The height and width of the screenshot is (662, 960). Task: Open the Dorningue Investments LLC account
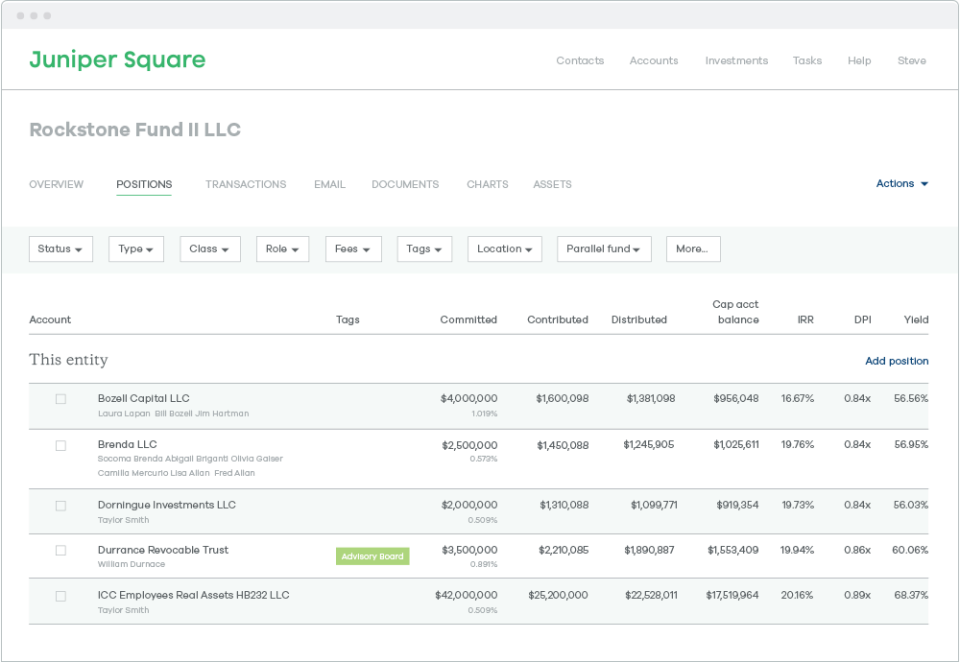[167, 505]
